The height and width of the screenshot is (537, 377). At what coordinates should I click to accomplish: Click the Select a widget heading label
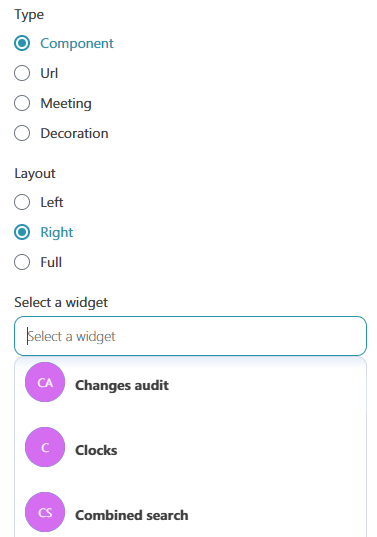tap(61, 303)
